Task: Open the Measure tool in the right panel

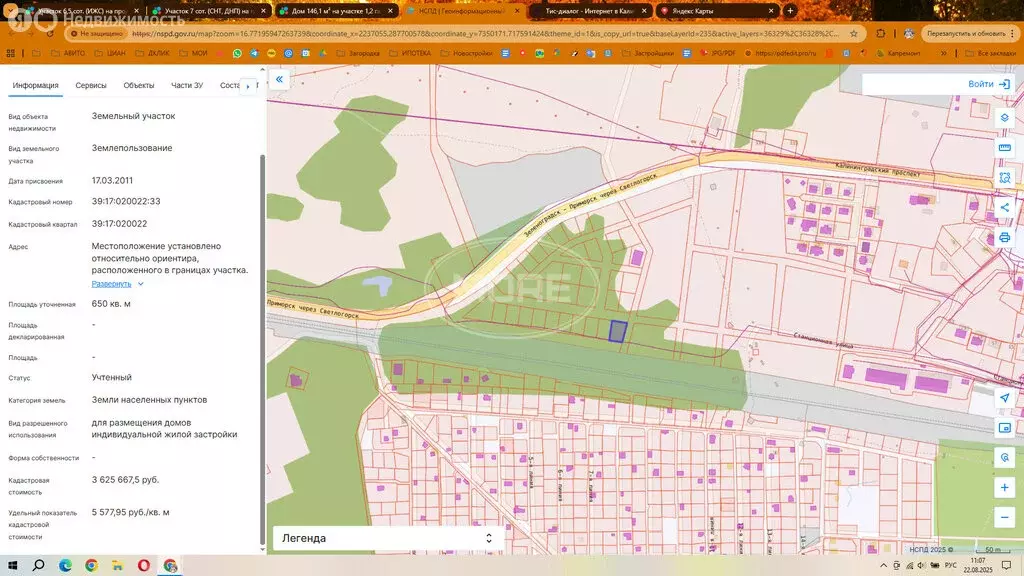Action: pyautogui.click(x=1004, y=147)
